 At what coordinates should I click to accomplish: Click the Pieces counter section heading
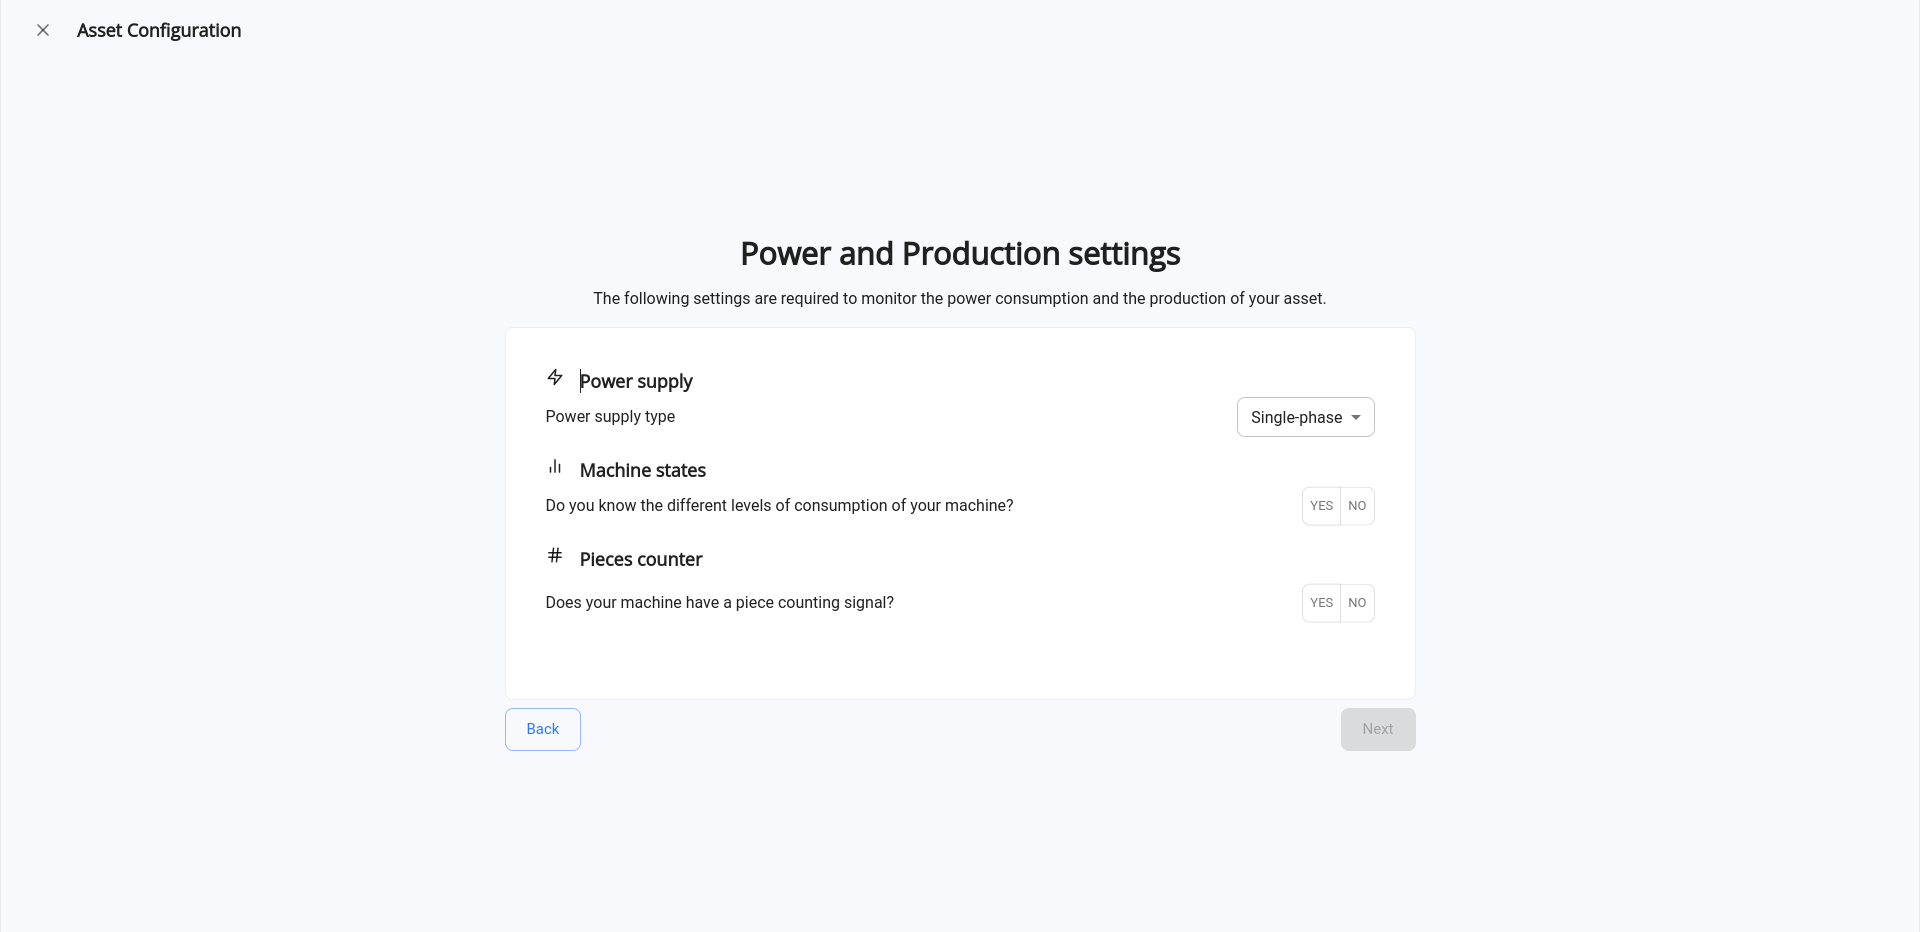pyautogui.click(x=641, y=559)
